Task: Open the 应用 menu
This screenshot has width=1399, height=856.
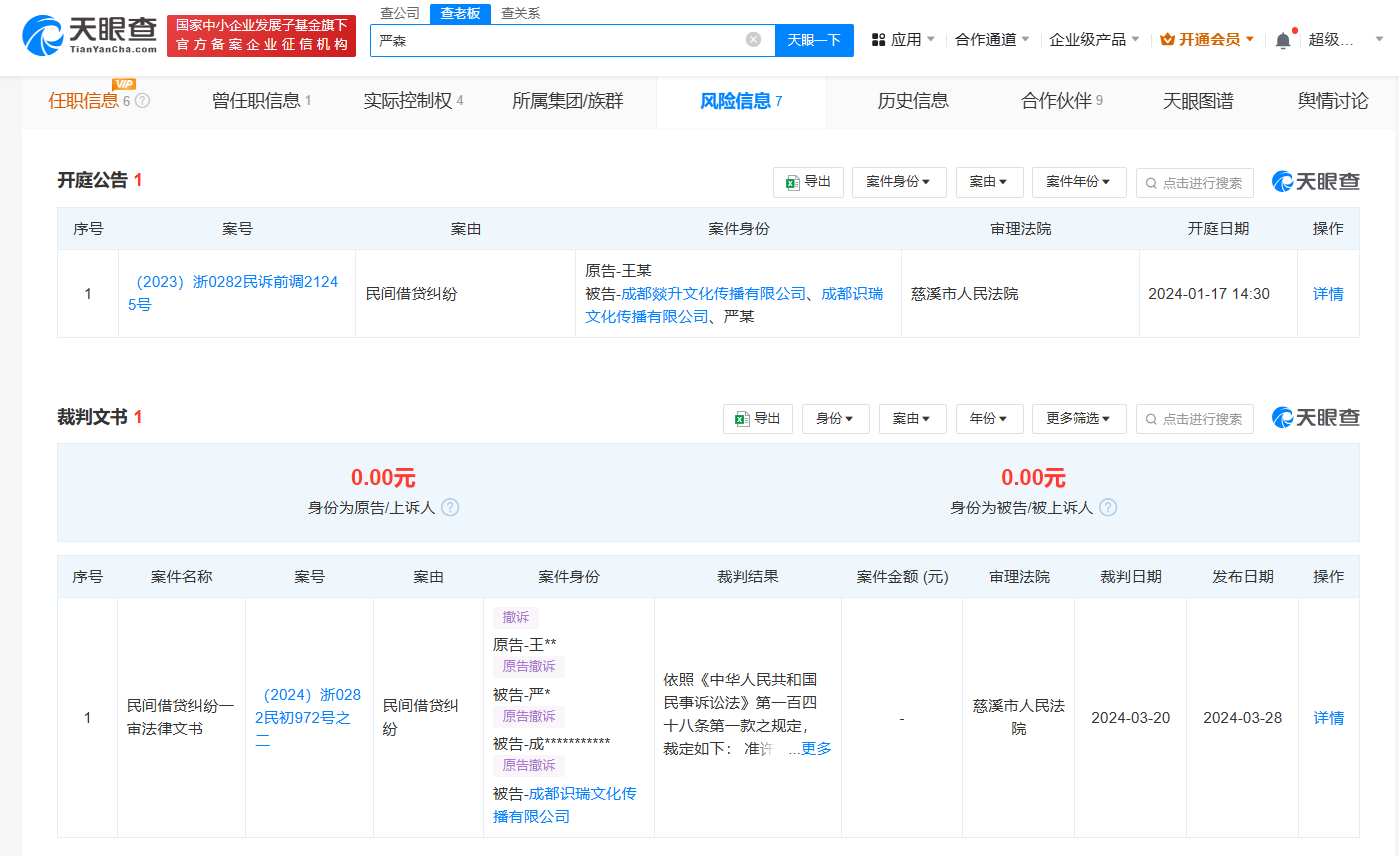Action: click(x=903, y=40)
